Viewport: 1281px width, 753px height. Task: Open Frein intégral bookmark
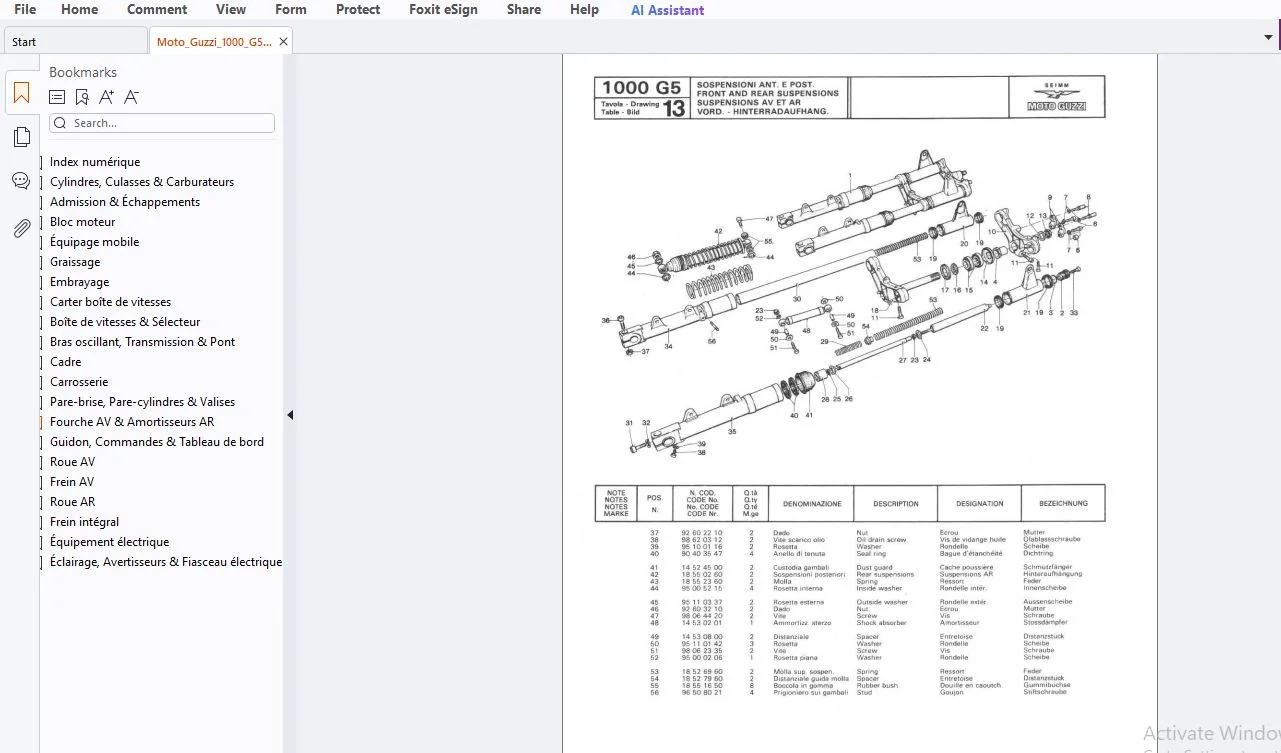(85, 522)
